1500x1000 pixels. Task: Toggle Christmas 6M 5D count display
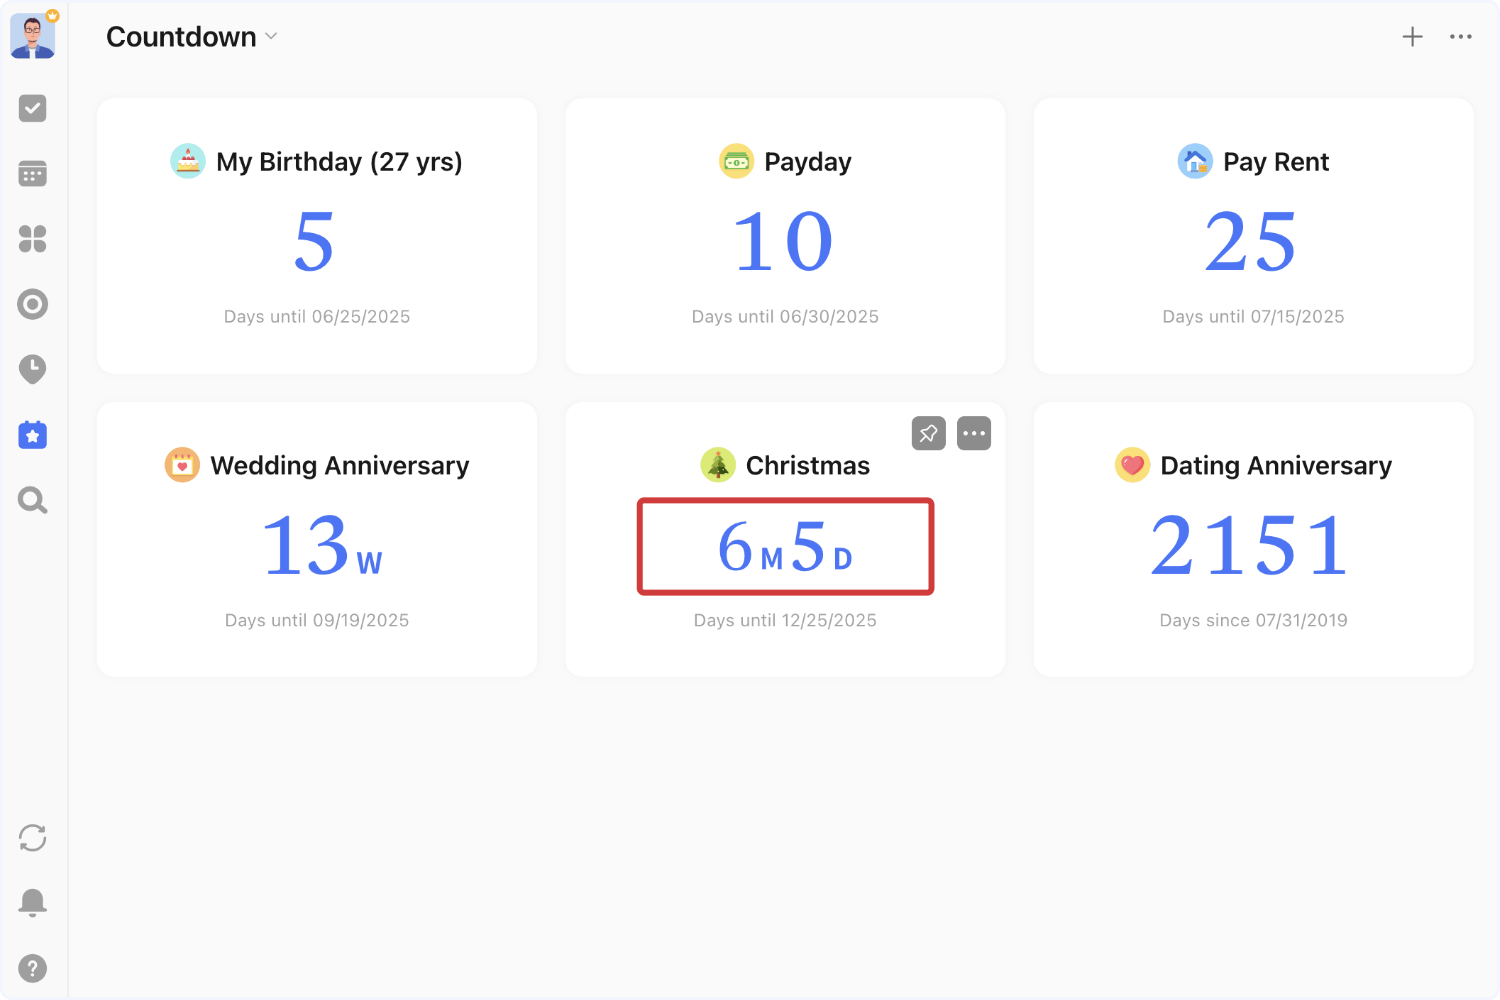pos(785,547)
